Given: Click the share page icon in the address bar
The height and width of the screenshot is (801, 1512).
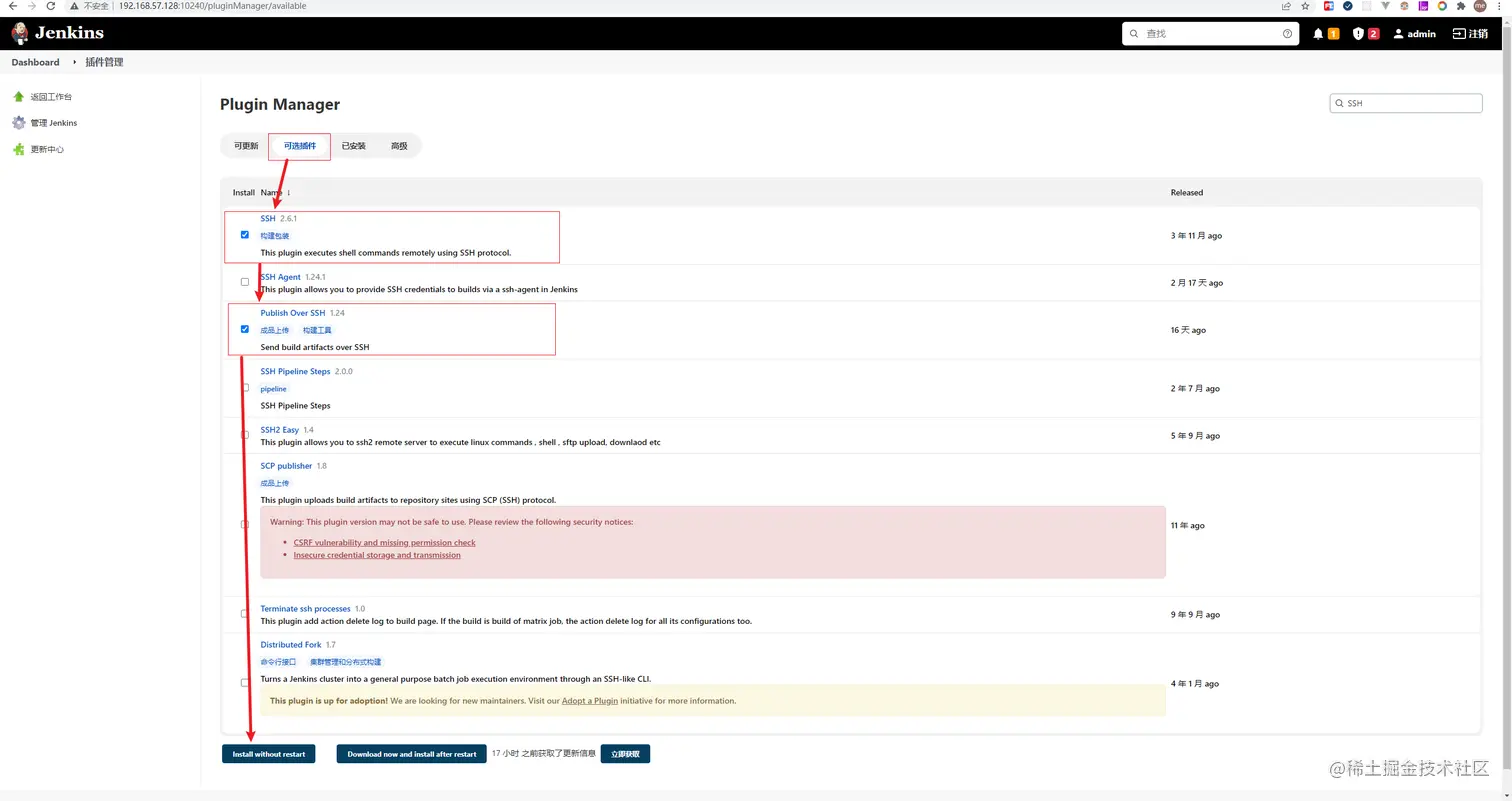Looking at the screenshot, I should click(1286, 6).
